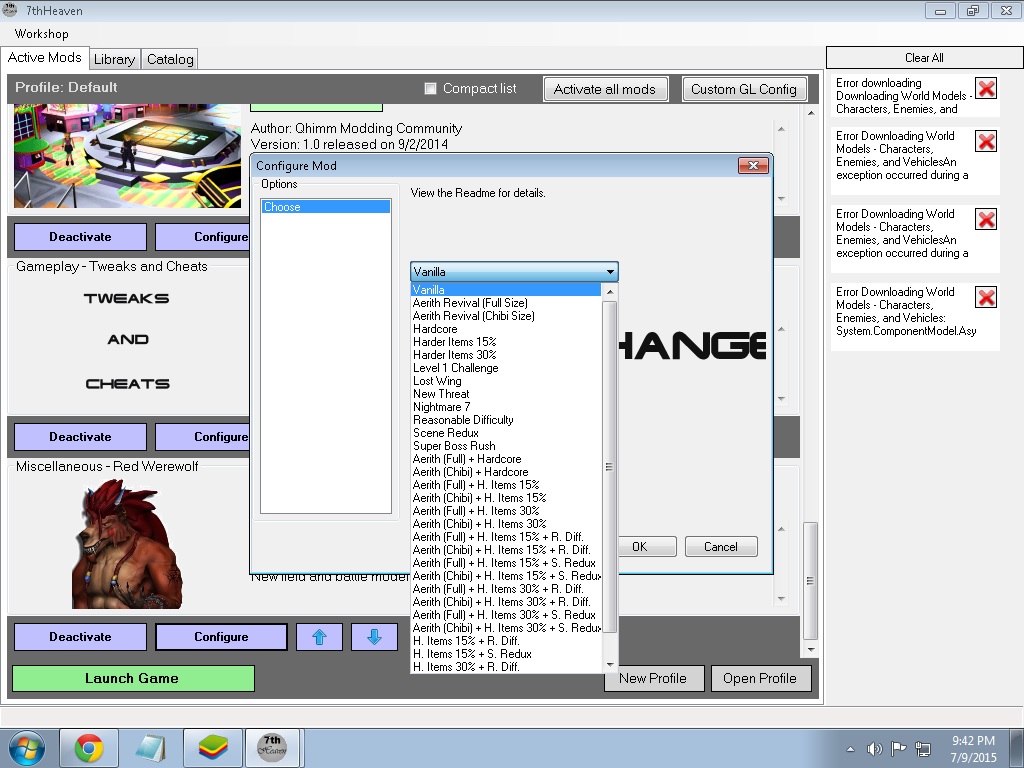Viewport: 1024px width, 768px height.
Task: Open Action Center flag icon
Action: click(x=899, y=749)
